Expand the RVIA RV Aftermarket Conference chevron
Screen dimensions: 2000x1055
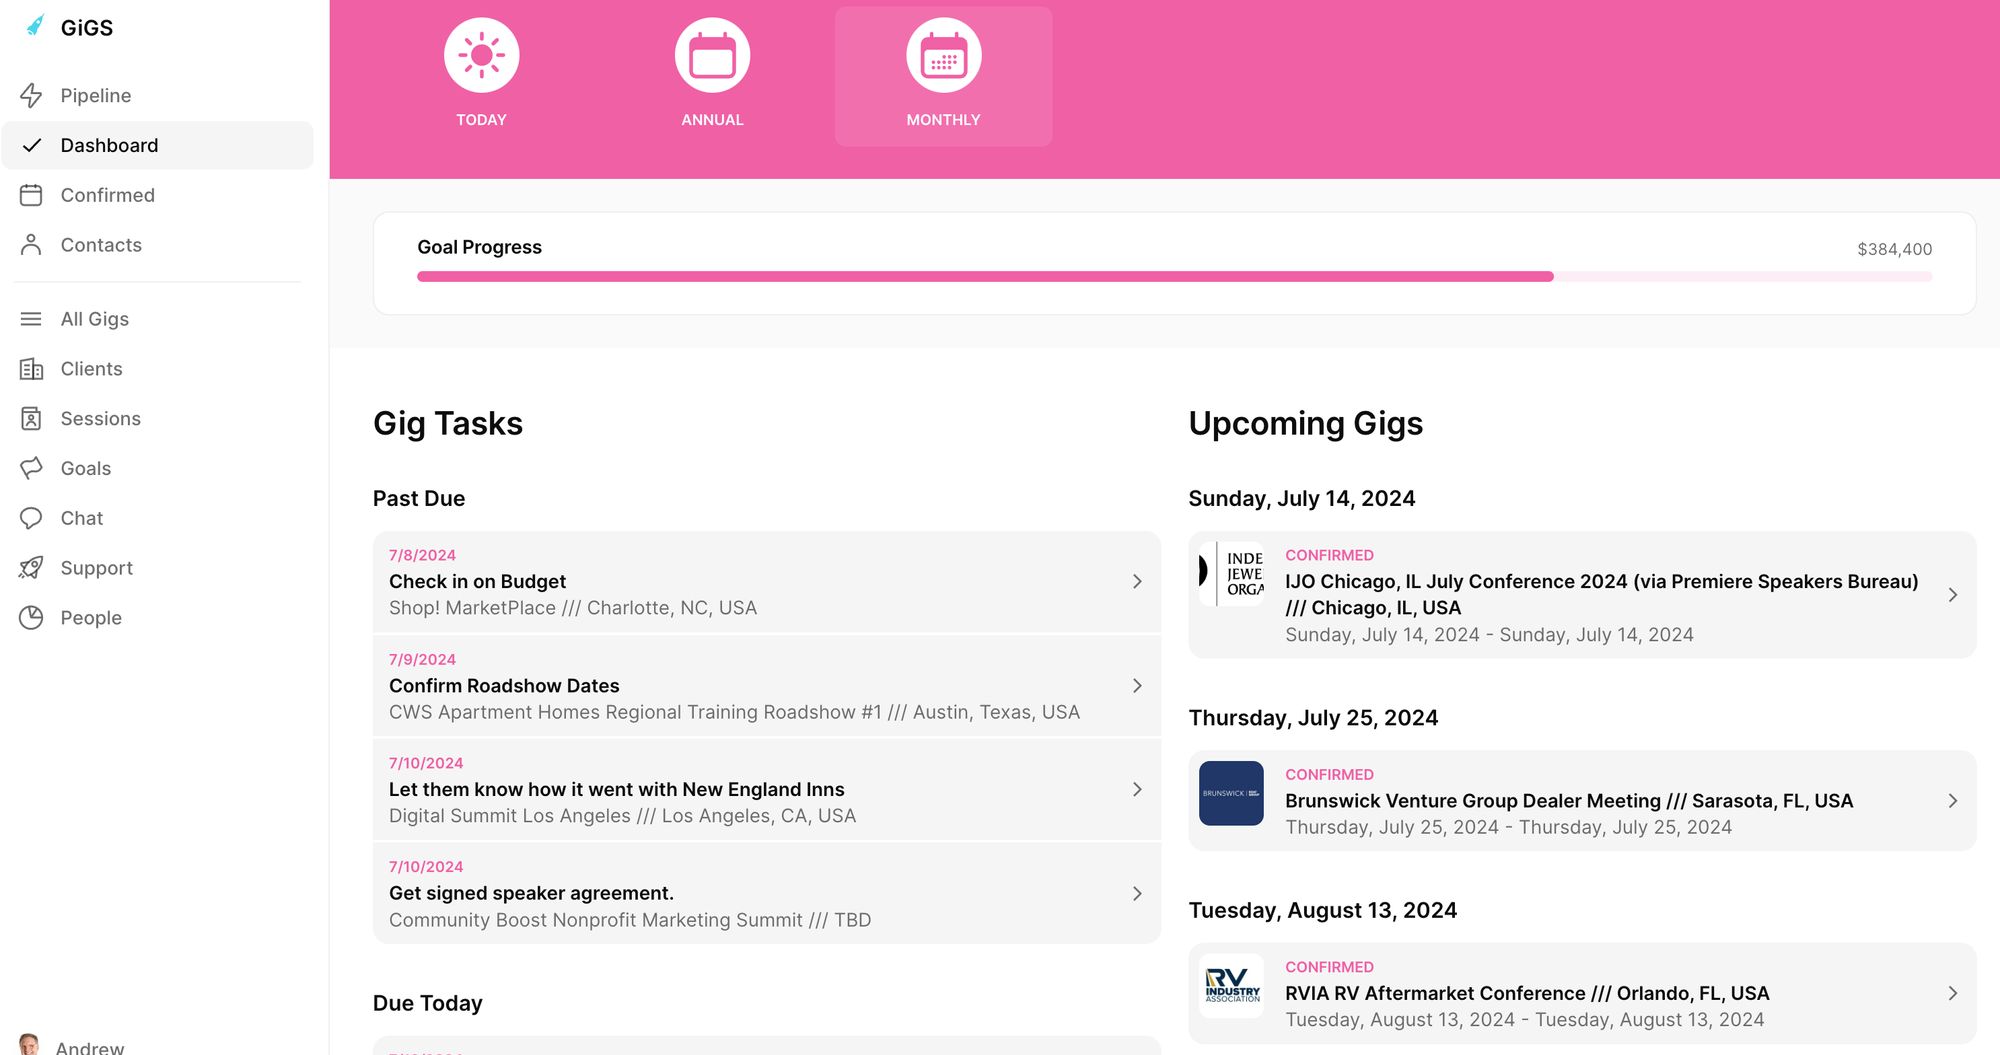click(1952, 993)
